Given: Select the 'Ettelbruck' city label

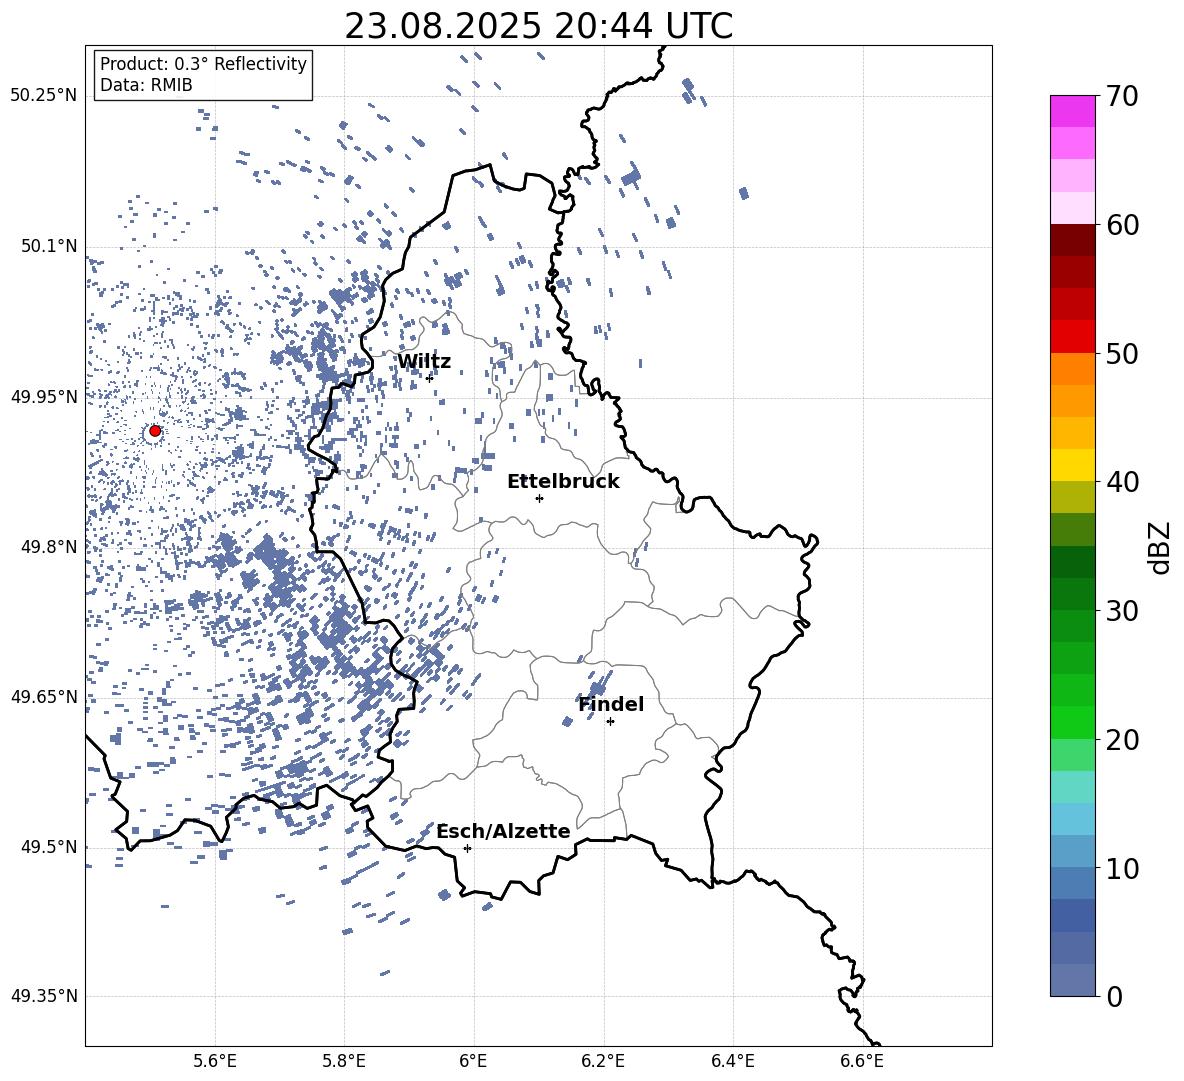Looking at the screenshot, I should [x=563, y=482].
